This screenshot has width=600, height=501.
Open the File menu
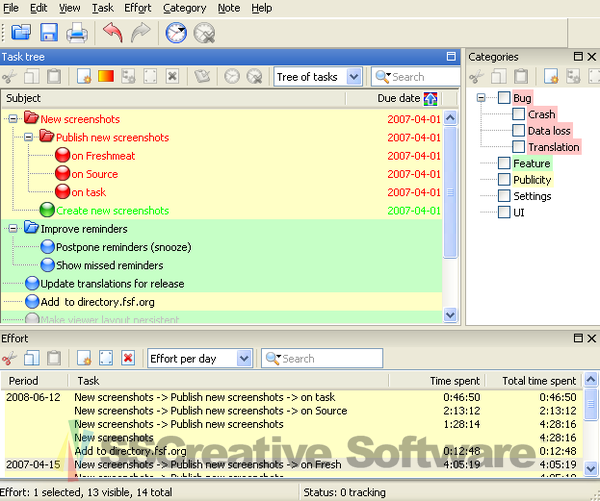(11, 8)
